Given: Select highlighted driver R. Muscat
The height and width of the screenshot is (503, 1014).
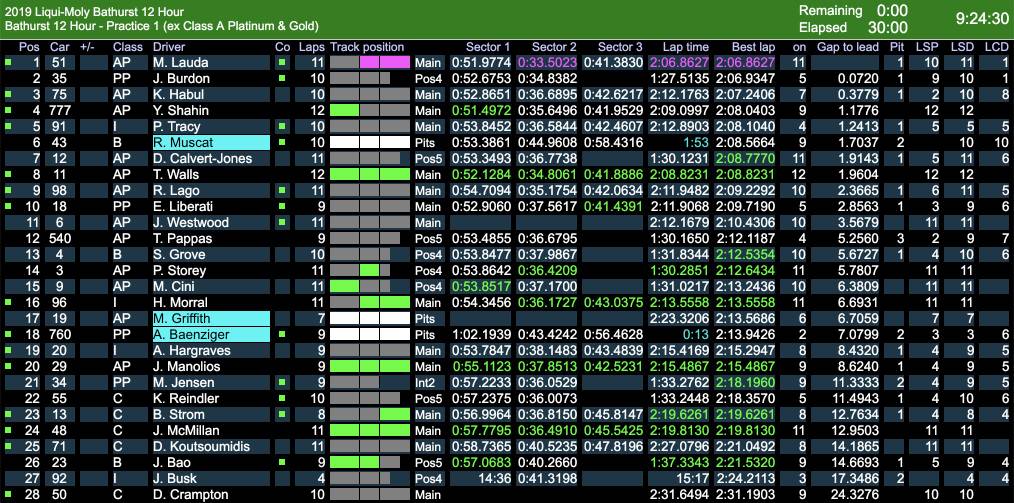Looking at the screenshot, I should [x=210, y=142].
